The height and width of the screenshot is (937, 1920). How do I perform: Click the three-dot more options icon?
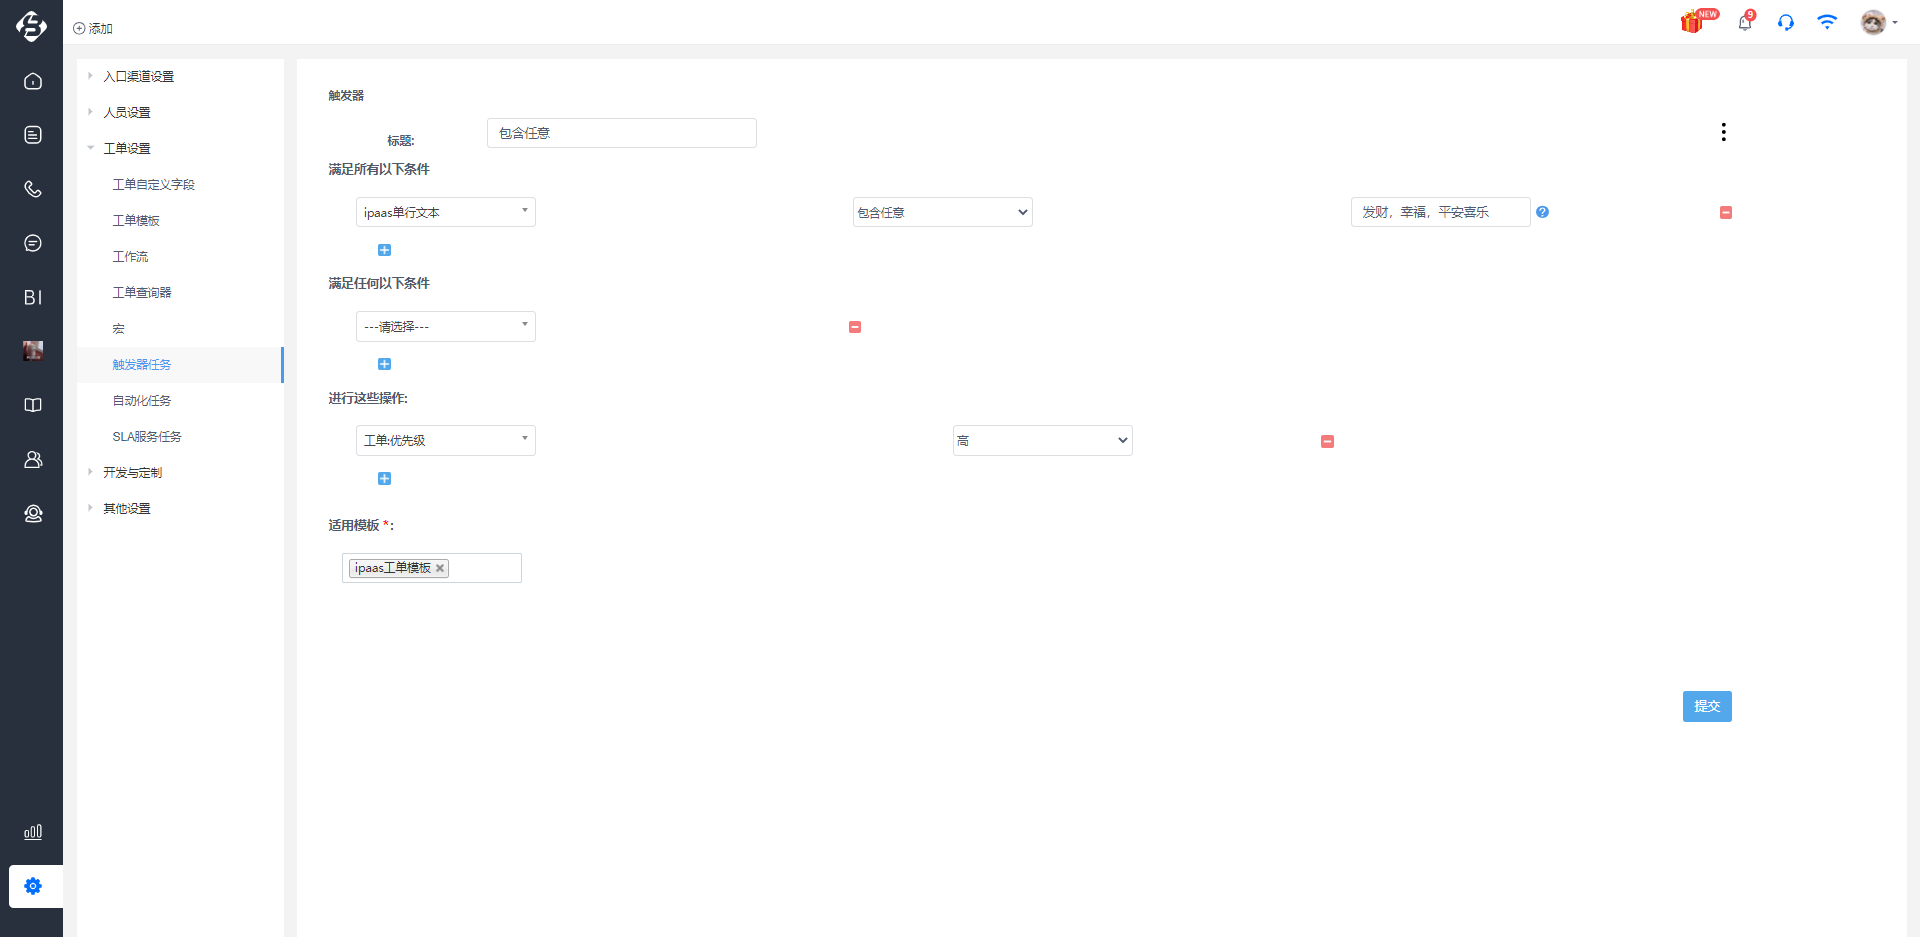click(x=1723, y=132)
